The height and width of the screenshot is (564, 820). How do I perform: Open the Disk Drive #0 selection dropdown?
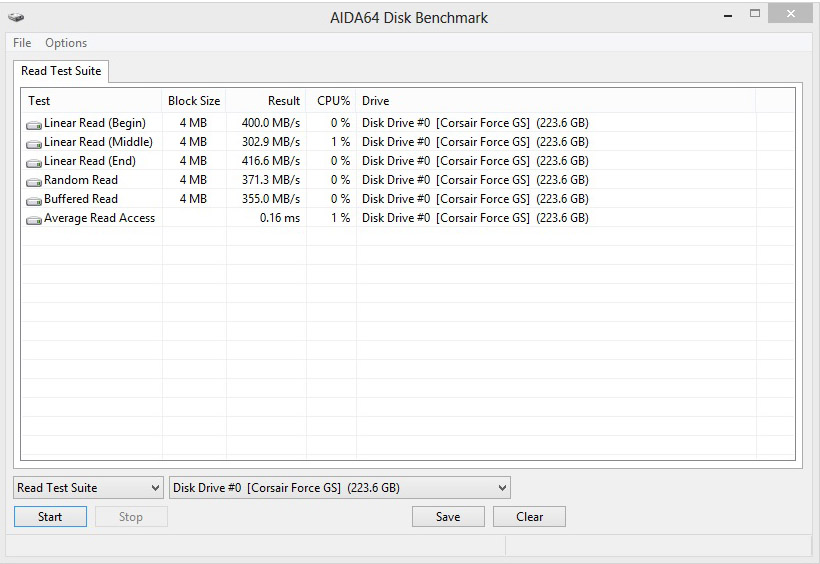coord(340,488)
